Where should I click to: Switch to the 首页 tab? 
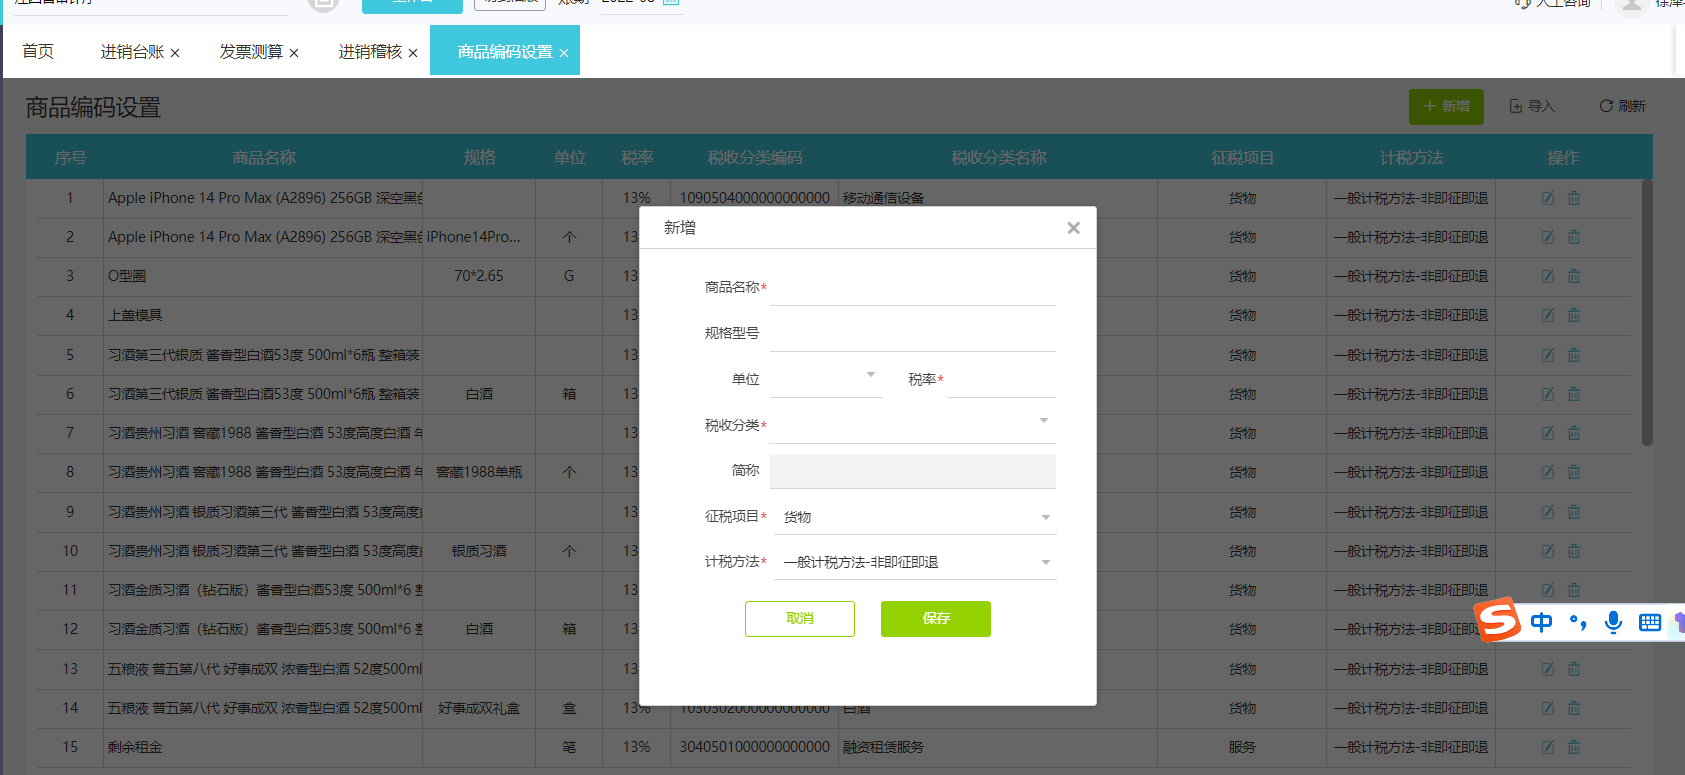(x=38, y=51)
